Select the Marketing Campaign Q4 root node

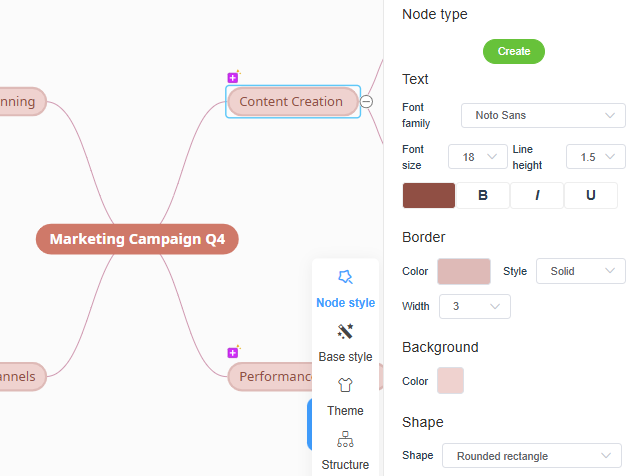tap(137, 239)
